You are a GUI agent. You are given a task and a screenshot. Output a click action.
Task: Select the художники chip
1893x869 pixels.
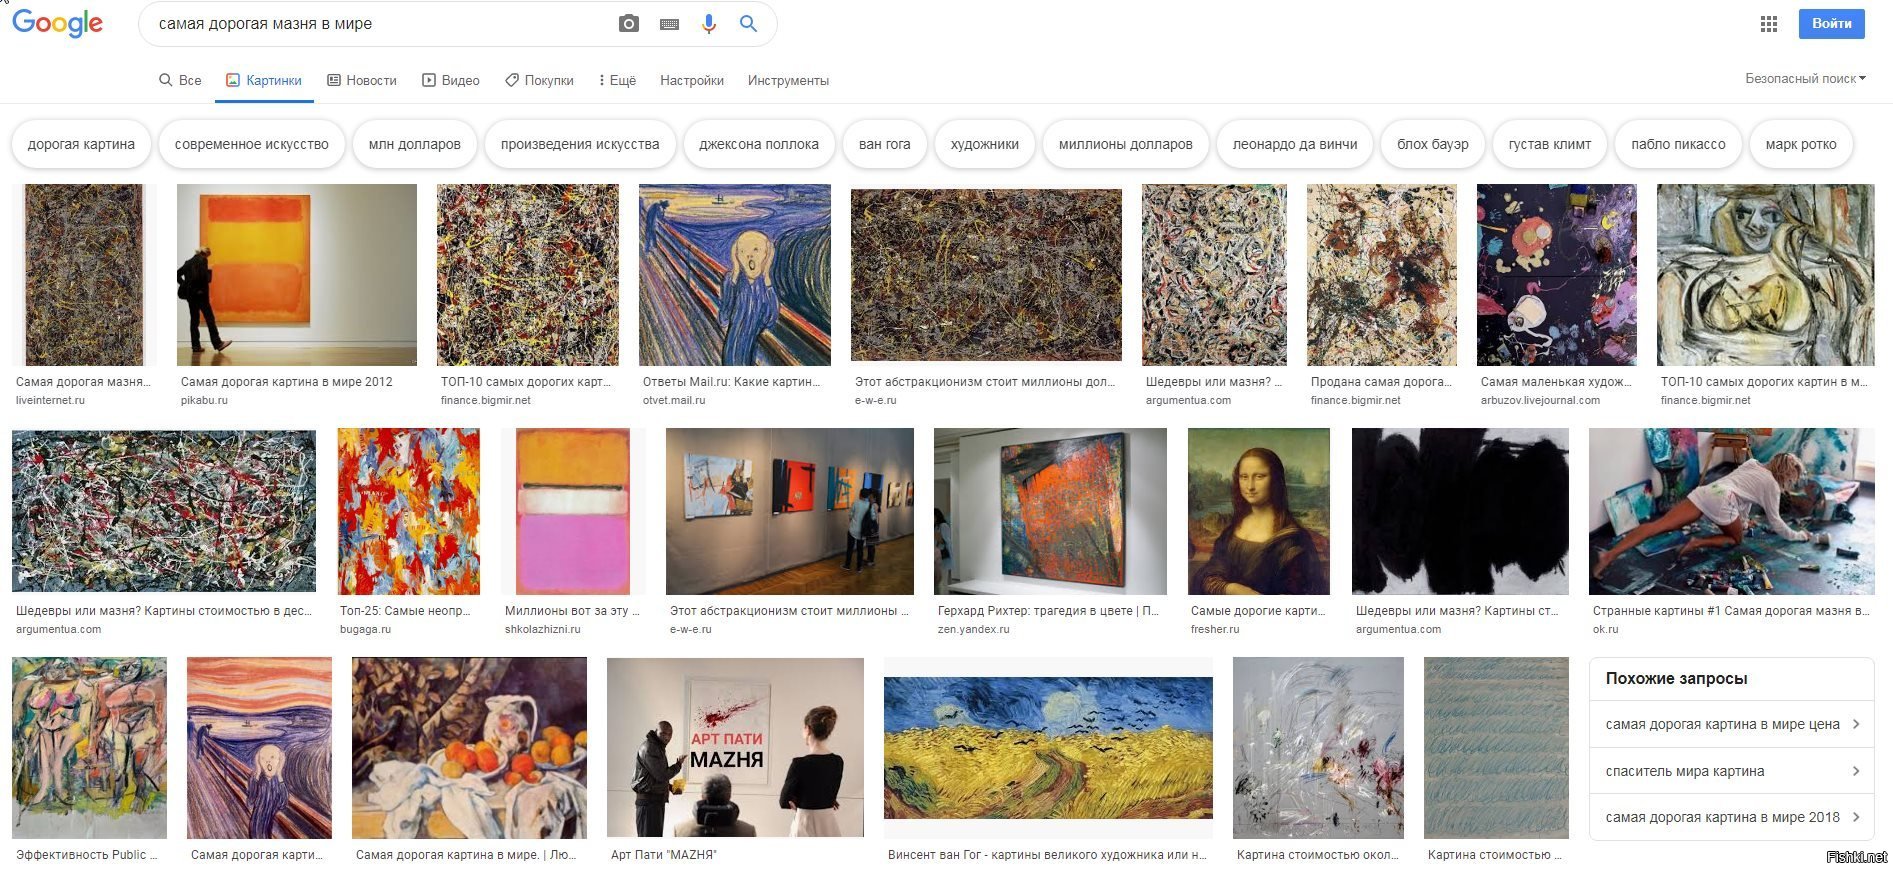click(985, 144)
